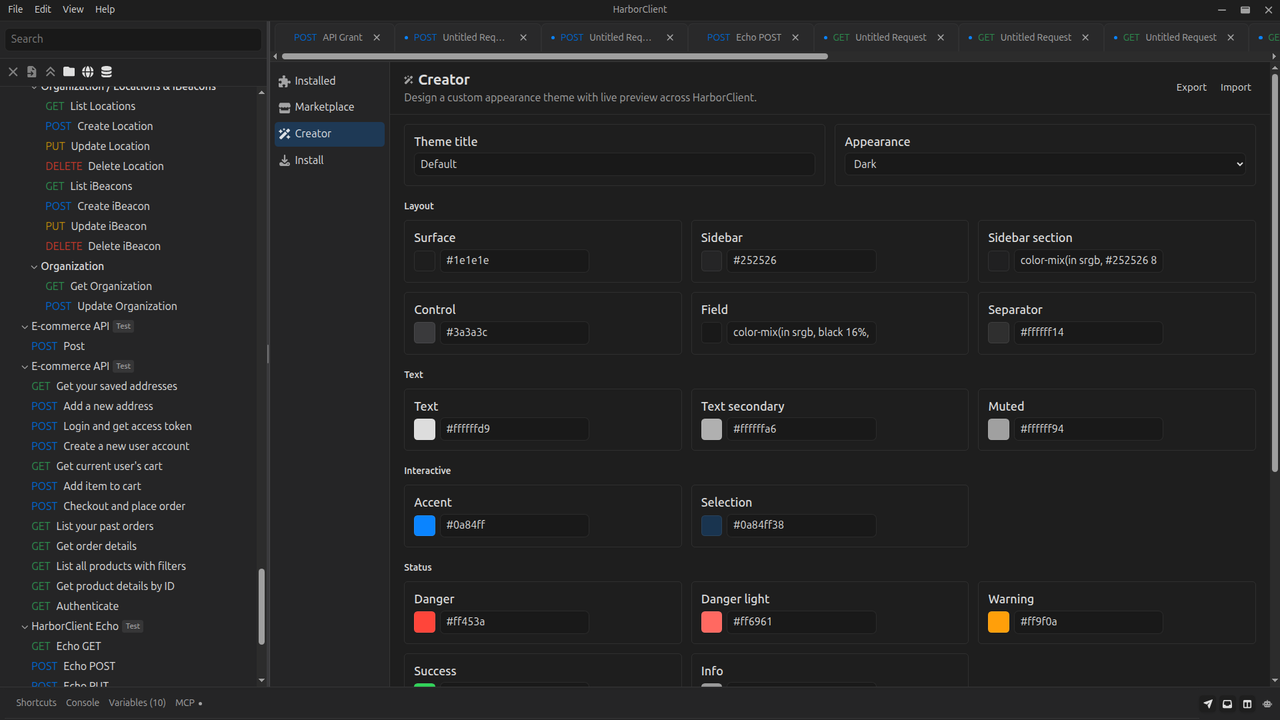The width and height of the screenshot is (1280, 720).
Task: Open the POST Login and get access token request
Action: tap(111, 426)
